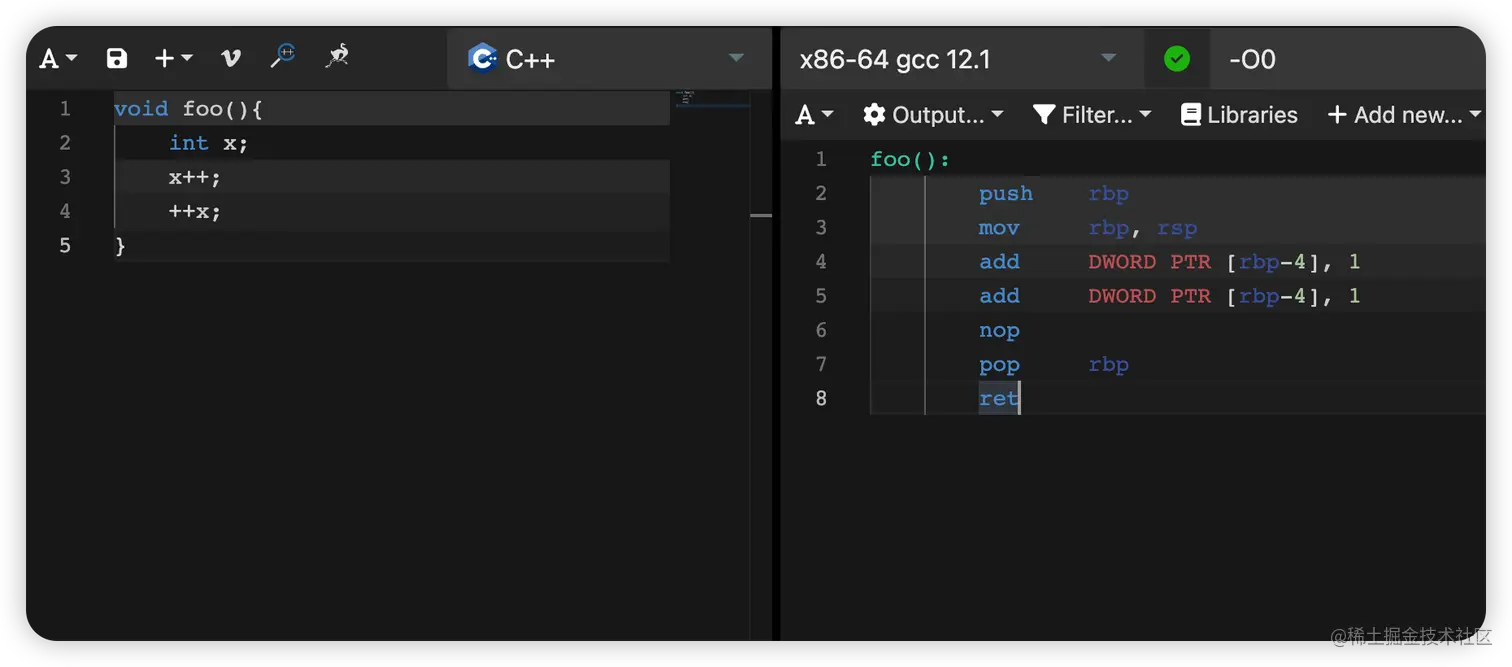
Task: Open the x86-64 gcc 12.1 compiler selector
Action: point(957,59)
